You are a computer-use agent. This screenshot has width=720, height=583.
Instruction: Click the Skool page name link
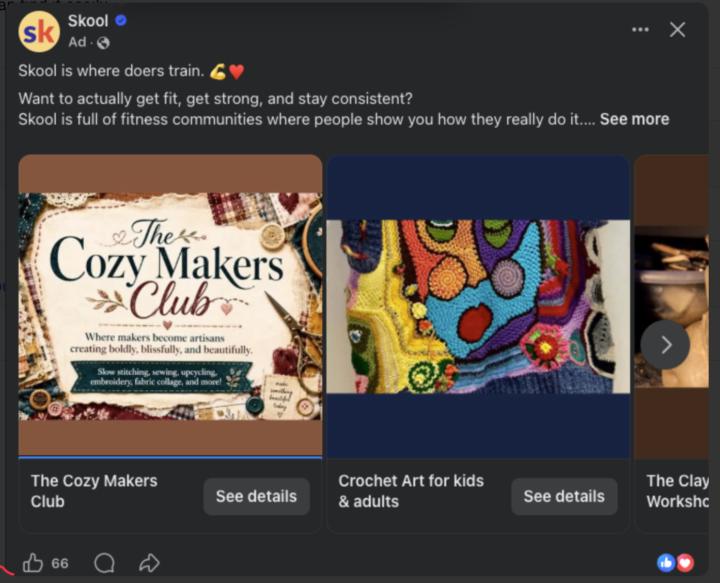tap(88, 21)
